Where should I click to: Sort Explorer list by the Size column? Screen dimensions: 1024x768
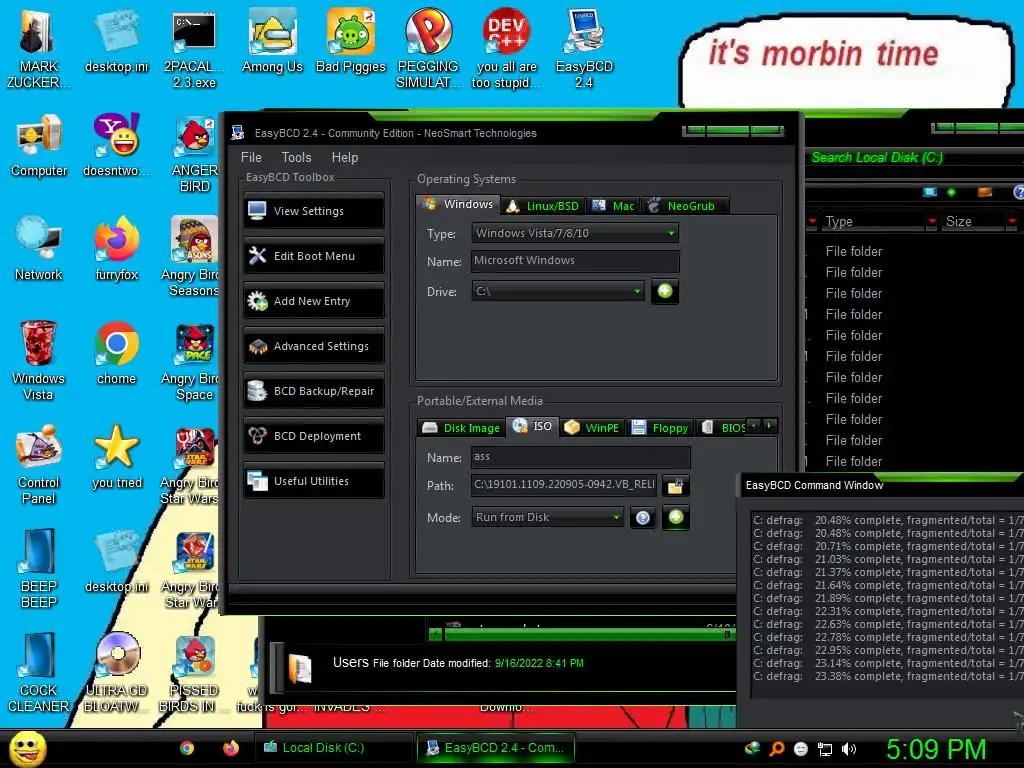pos(975,221)
